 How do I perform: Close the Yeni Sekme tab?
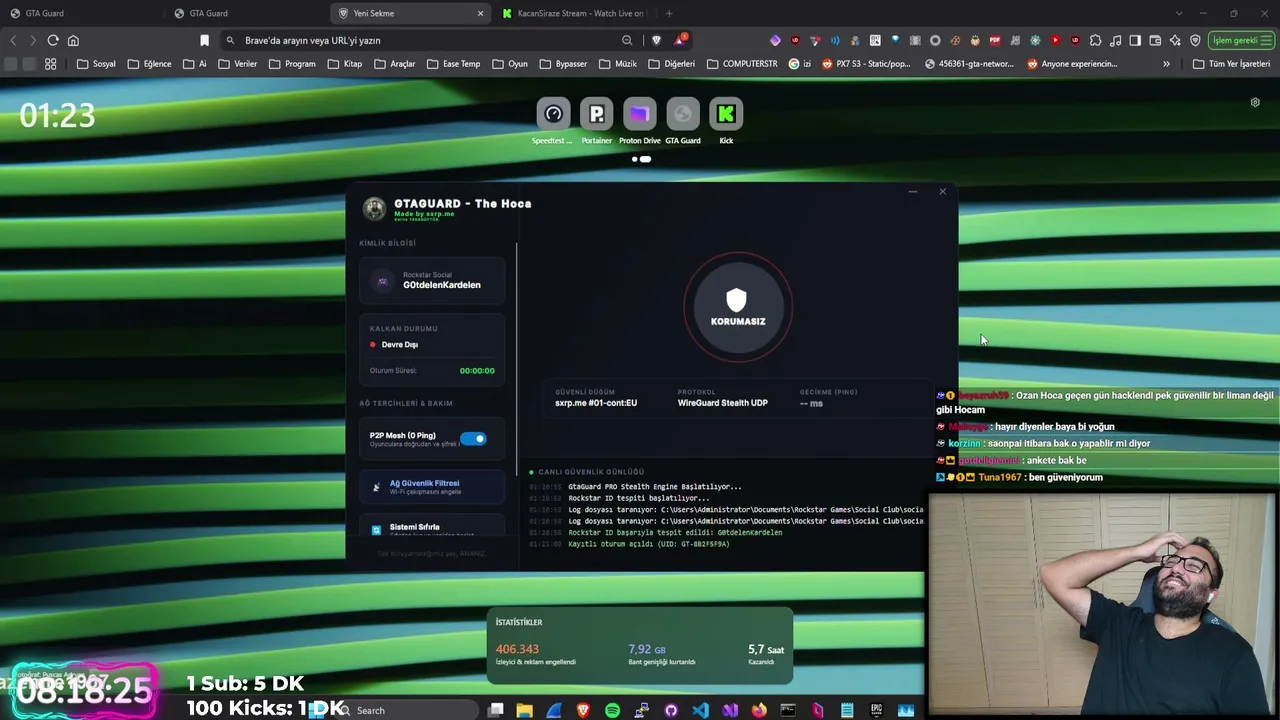pos(480,13)
